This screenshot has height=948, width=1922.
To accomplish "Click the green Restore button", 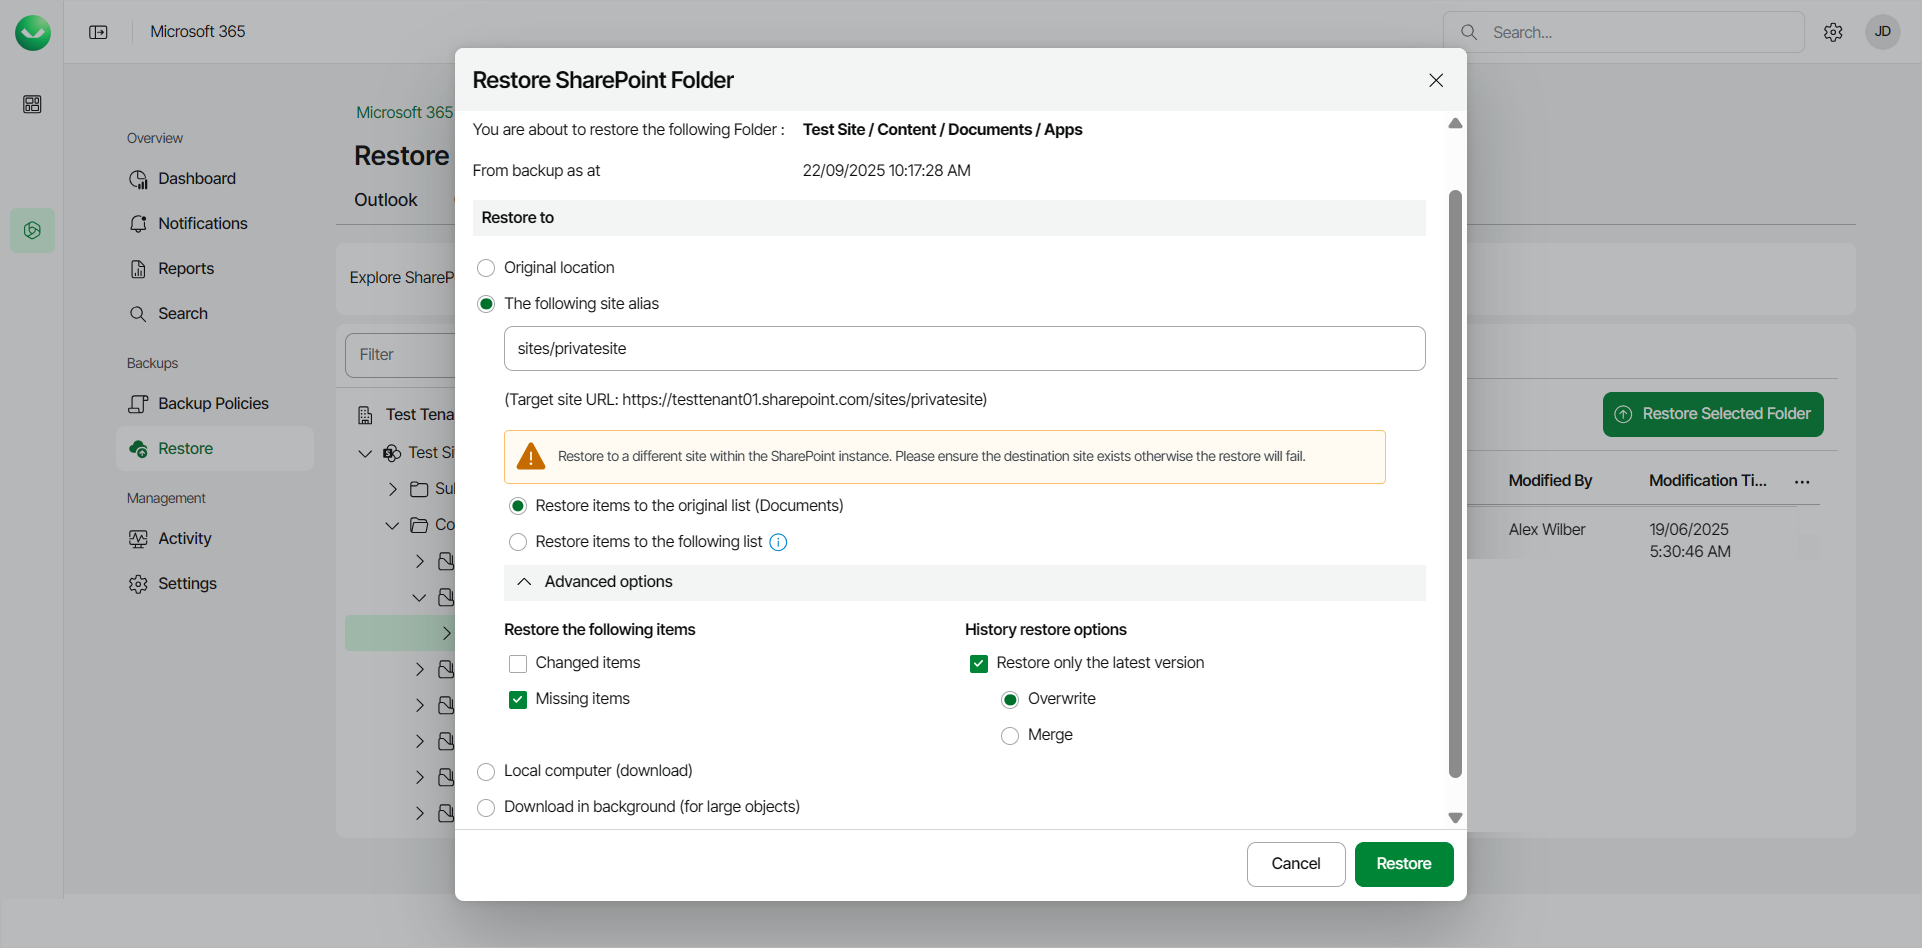I will click(1403, 864).
